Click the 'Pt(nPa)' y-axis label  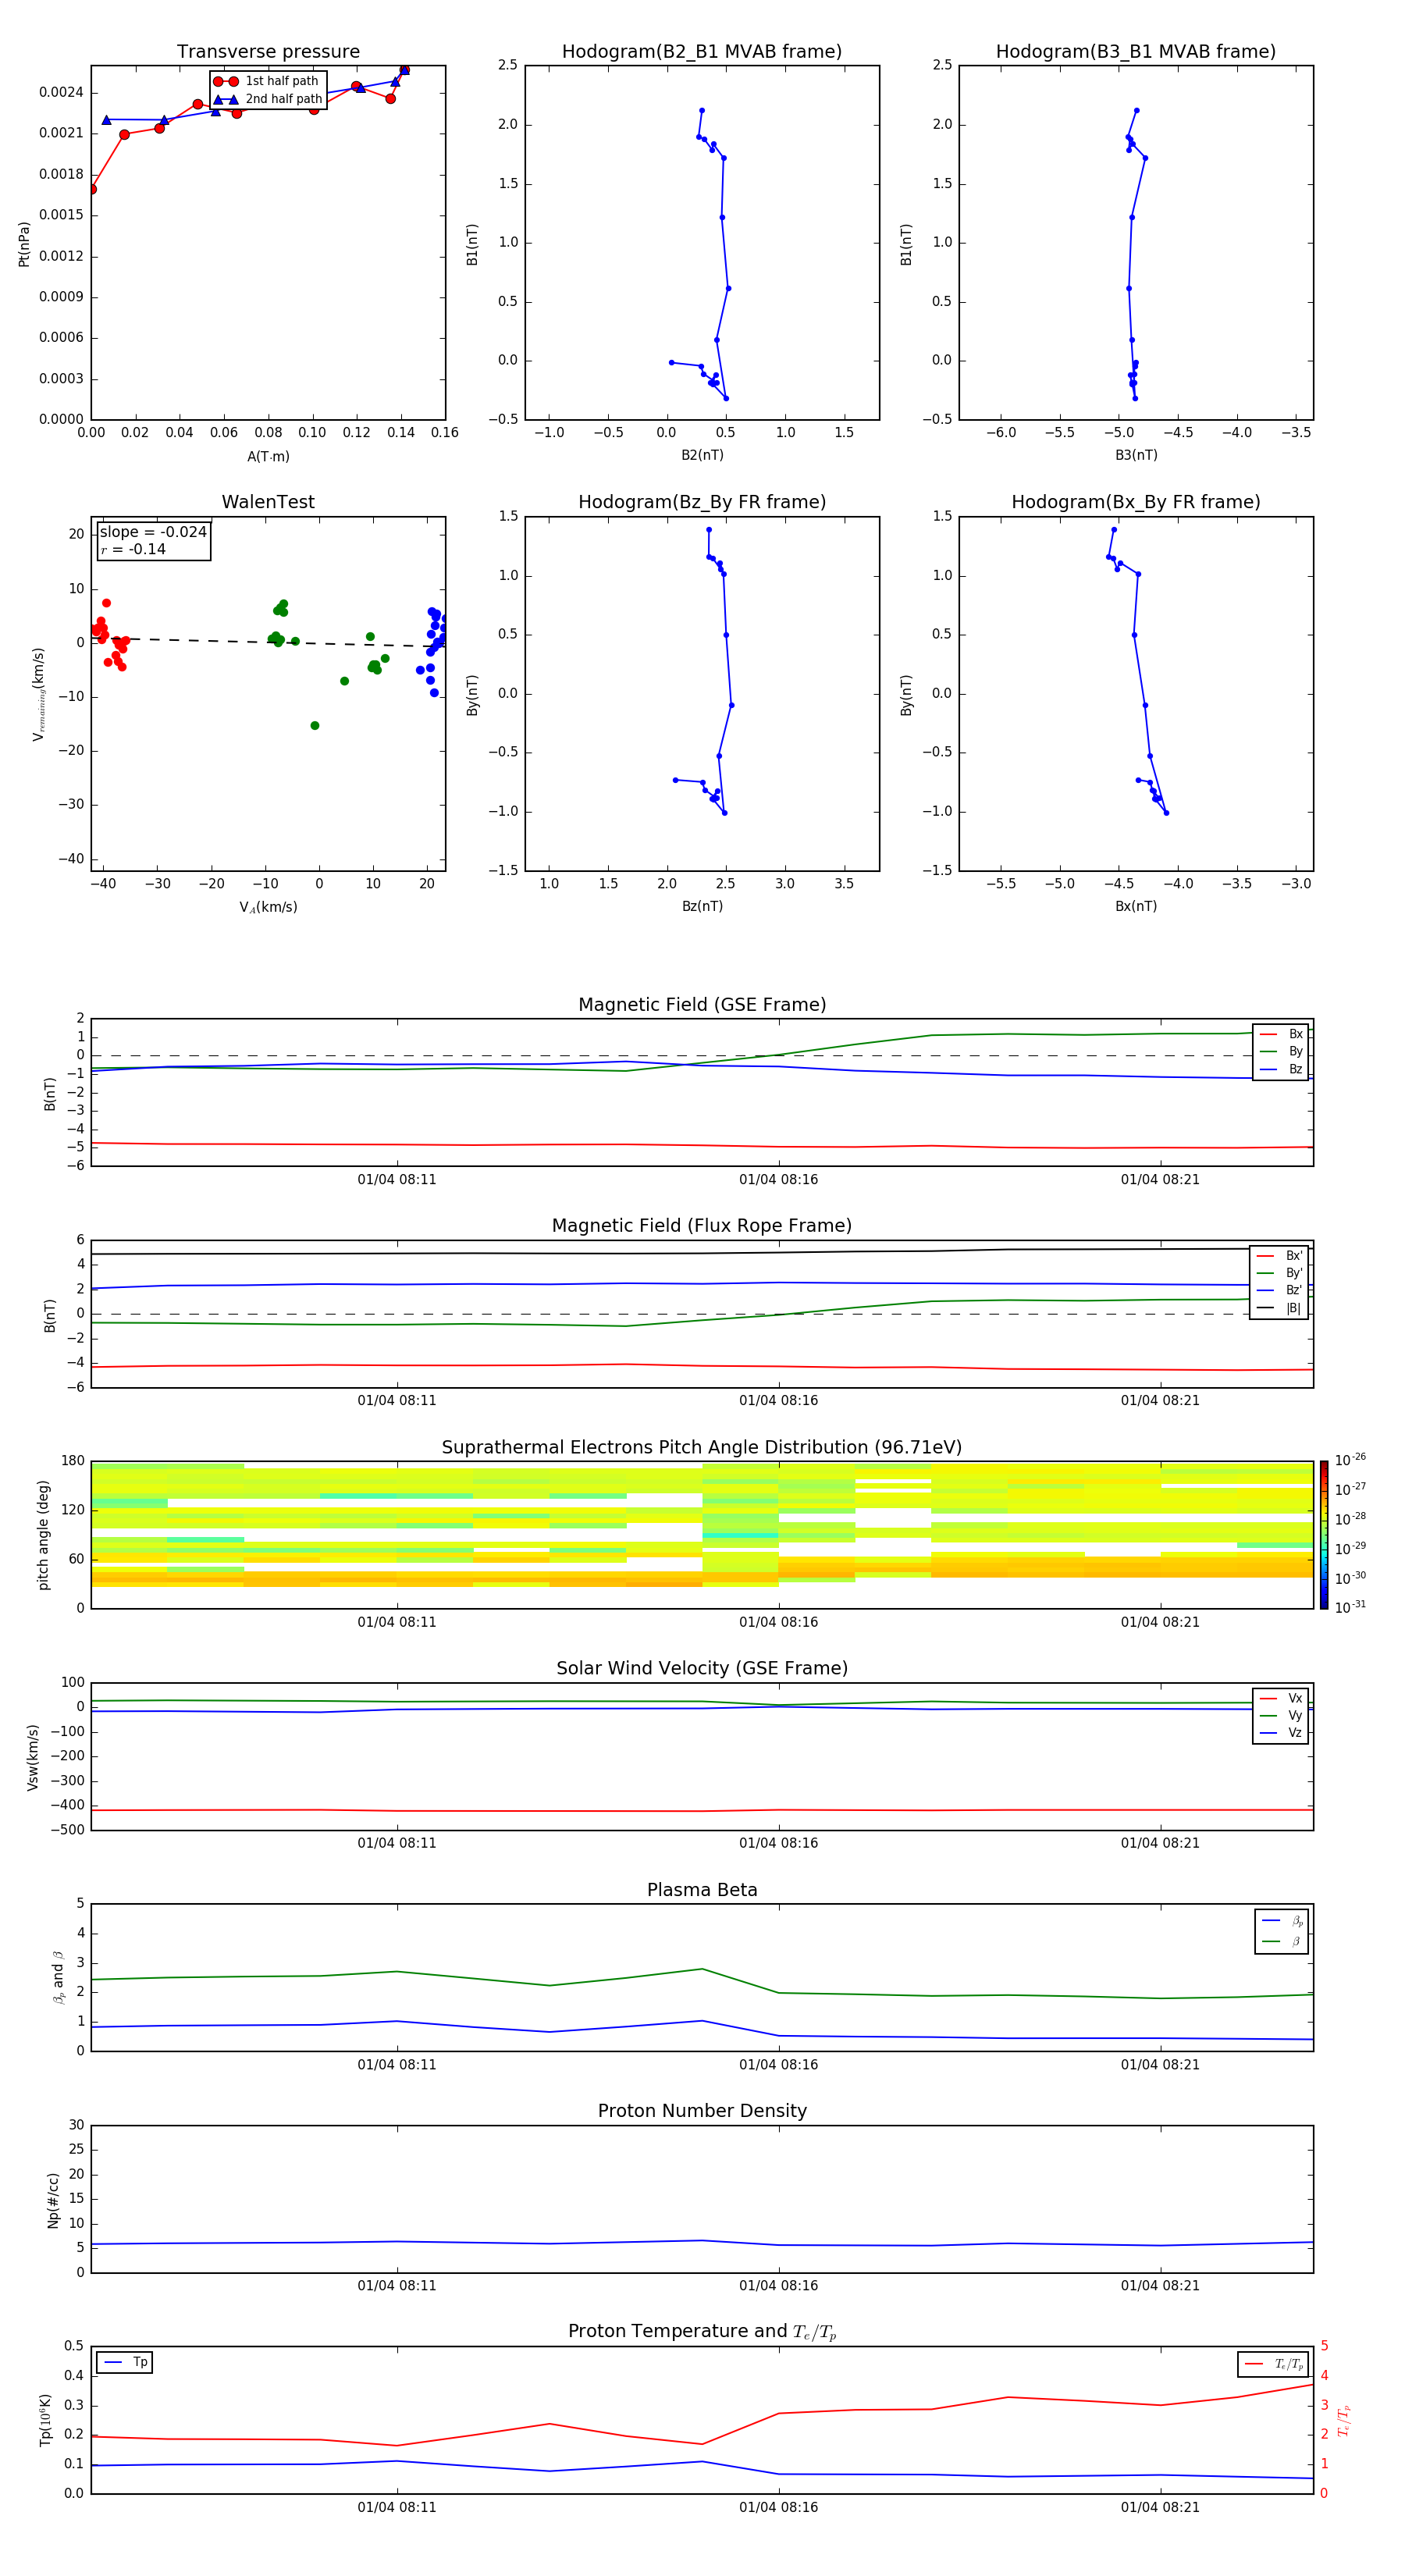pos(24,243)
